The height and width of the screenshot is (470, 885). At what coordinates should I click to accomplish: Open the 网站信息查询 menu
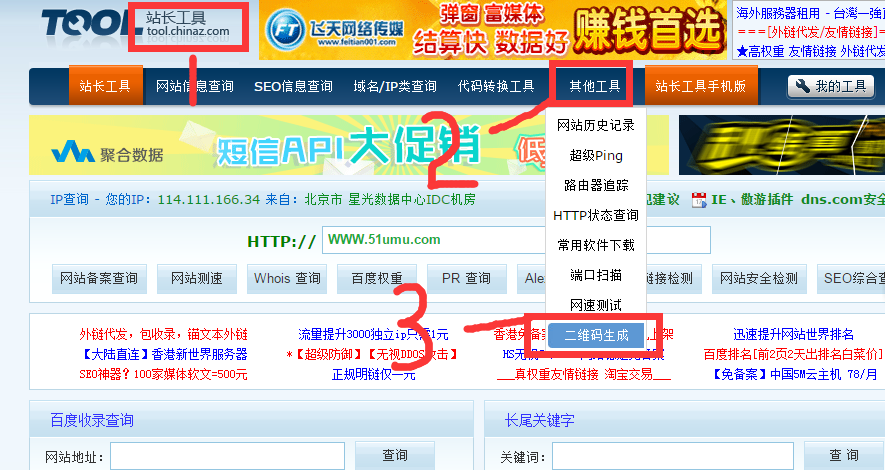click(x=195, y=86)
